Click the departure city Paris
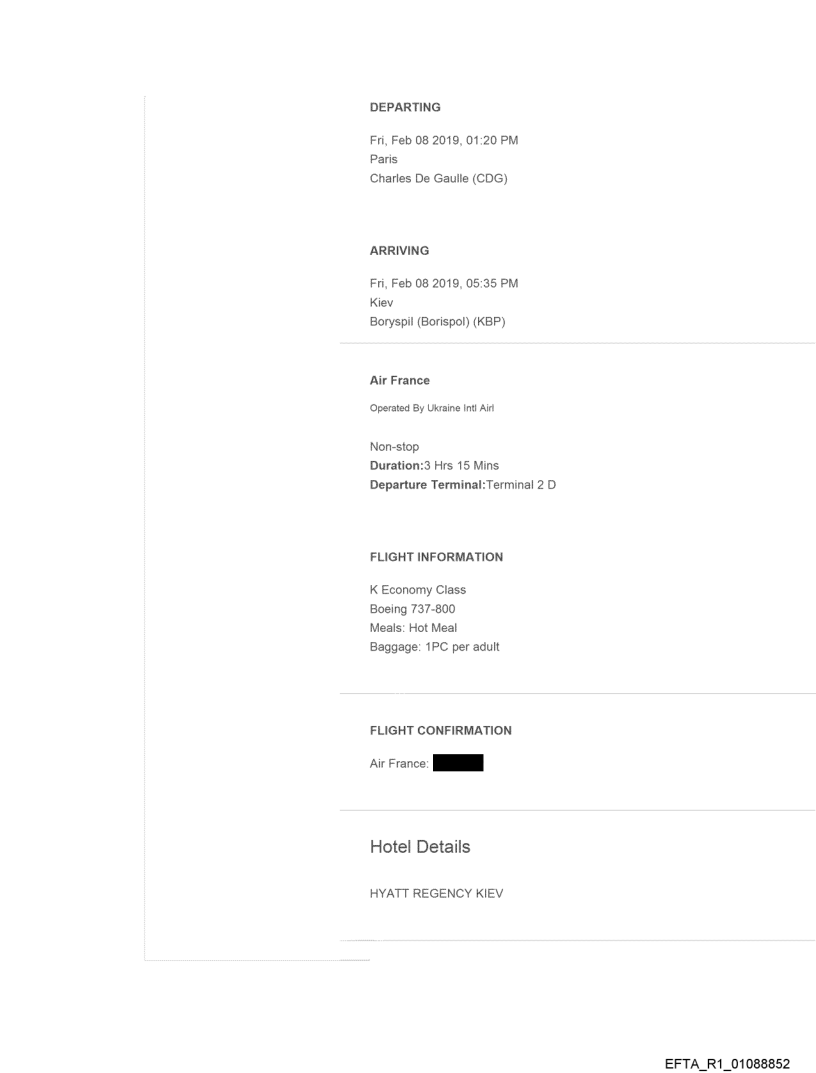 384,158
